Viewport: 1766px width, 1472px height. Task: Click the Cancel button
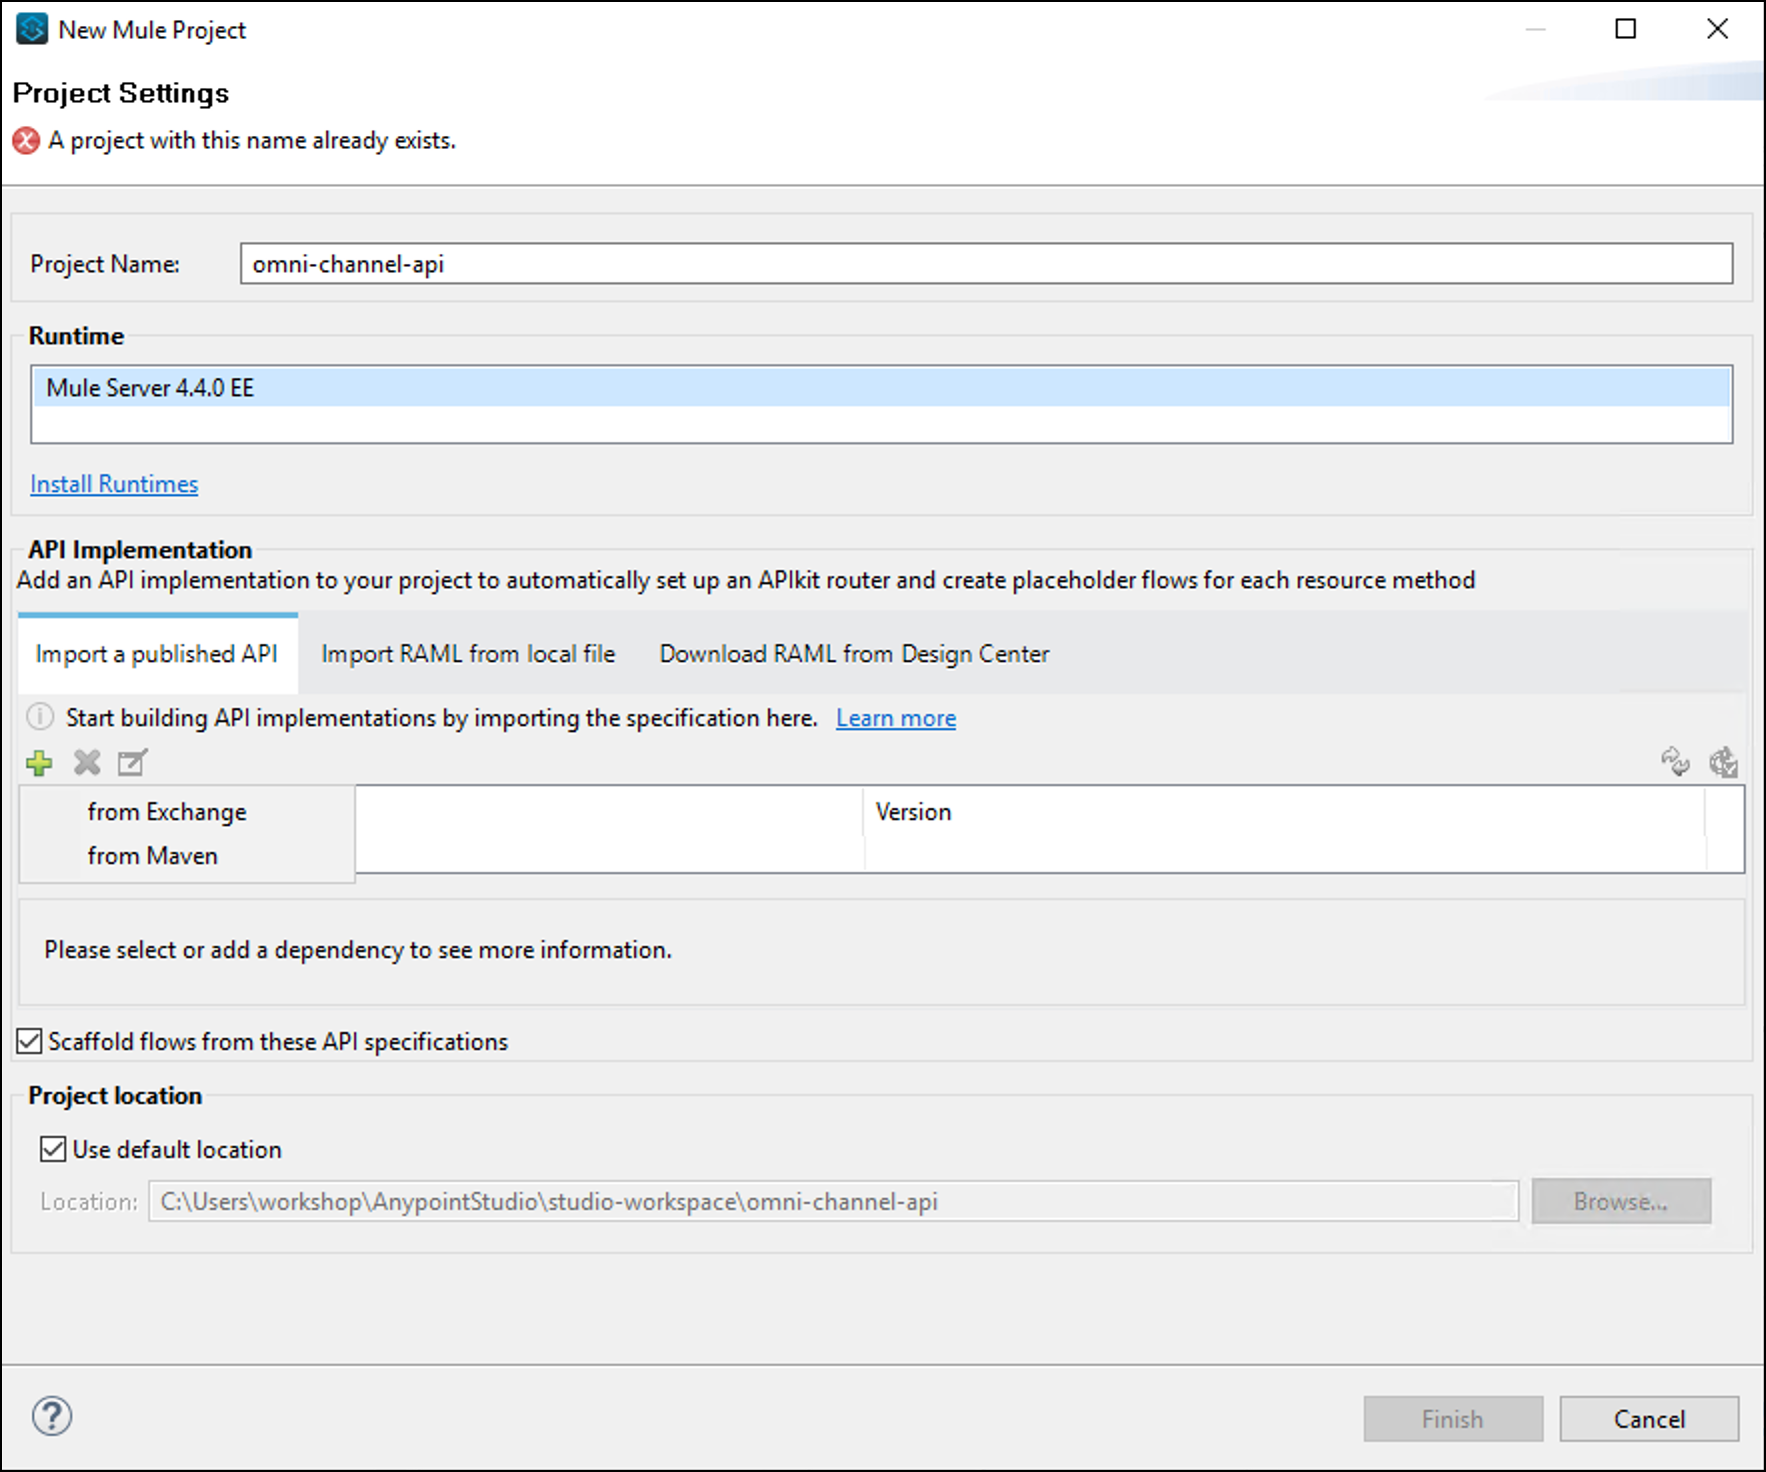[1649, 1419]
